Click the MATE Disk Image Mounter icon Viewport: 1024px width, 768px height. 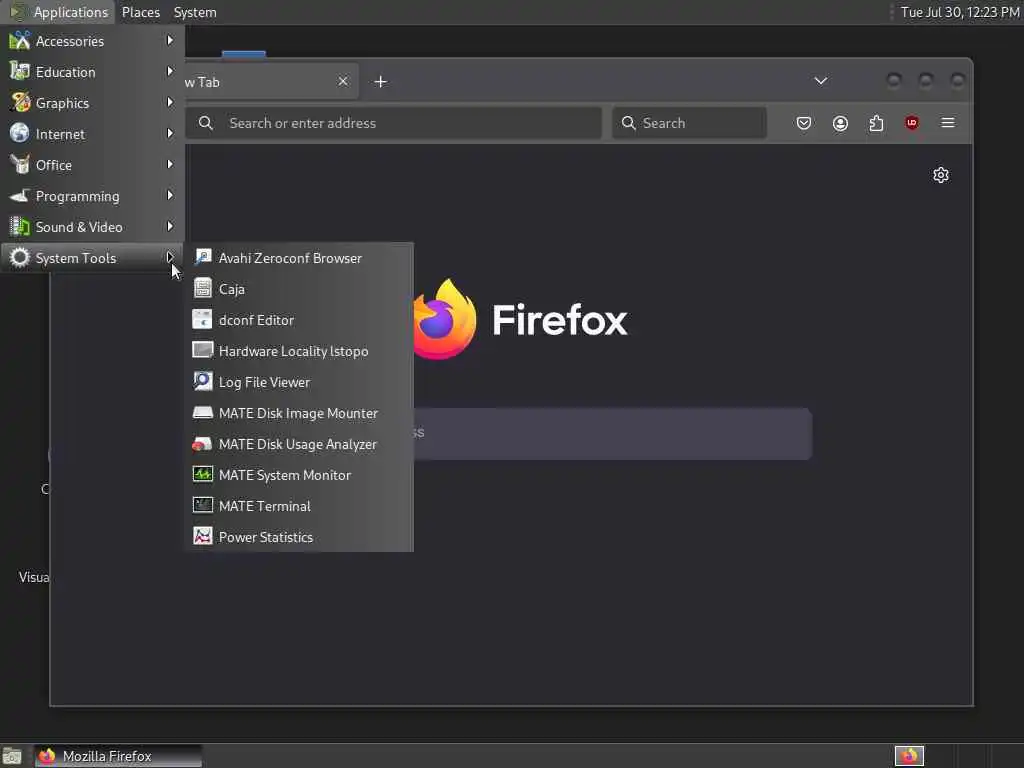202,413
